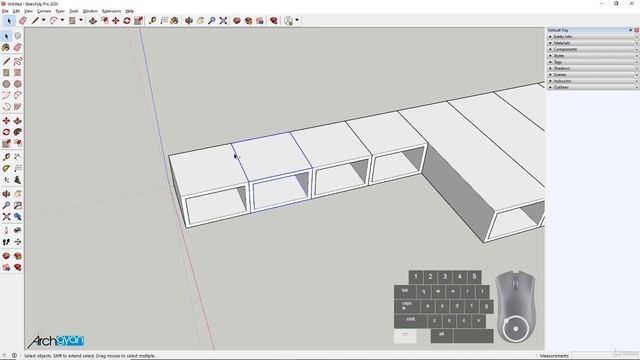Expand the Shadows panel
640x360 pixels.
[x=593, y=69]
